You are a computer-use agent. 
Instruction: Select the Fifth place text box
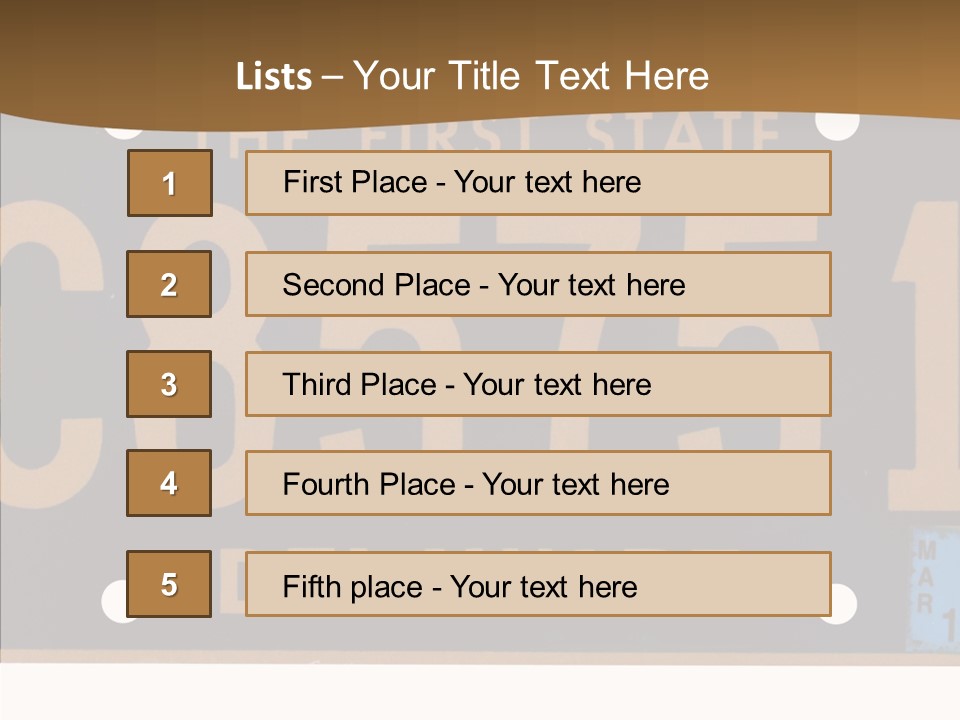tap(538, 584)
